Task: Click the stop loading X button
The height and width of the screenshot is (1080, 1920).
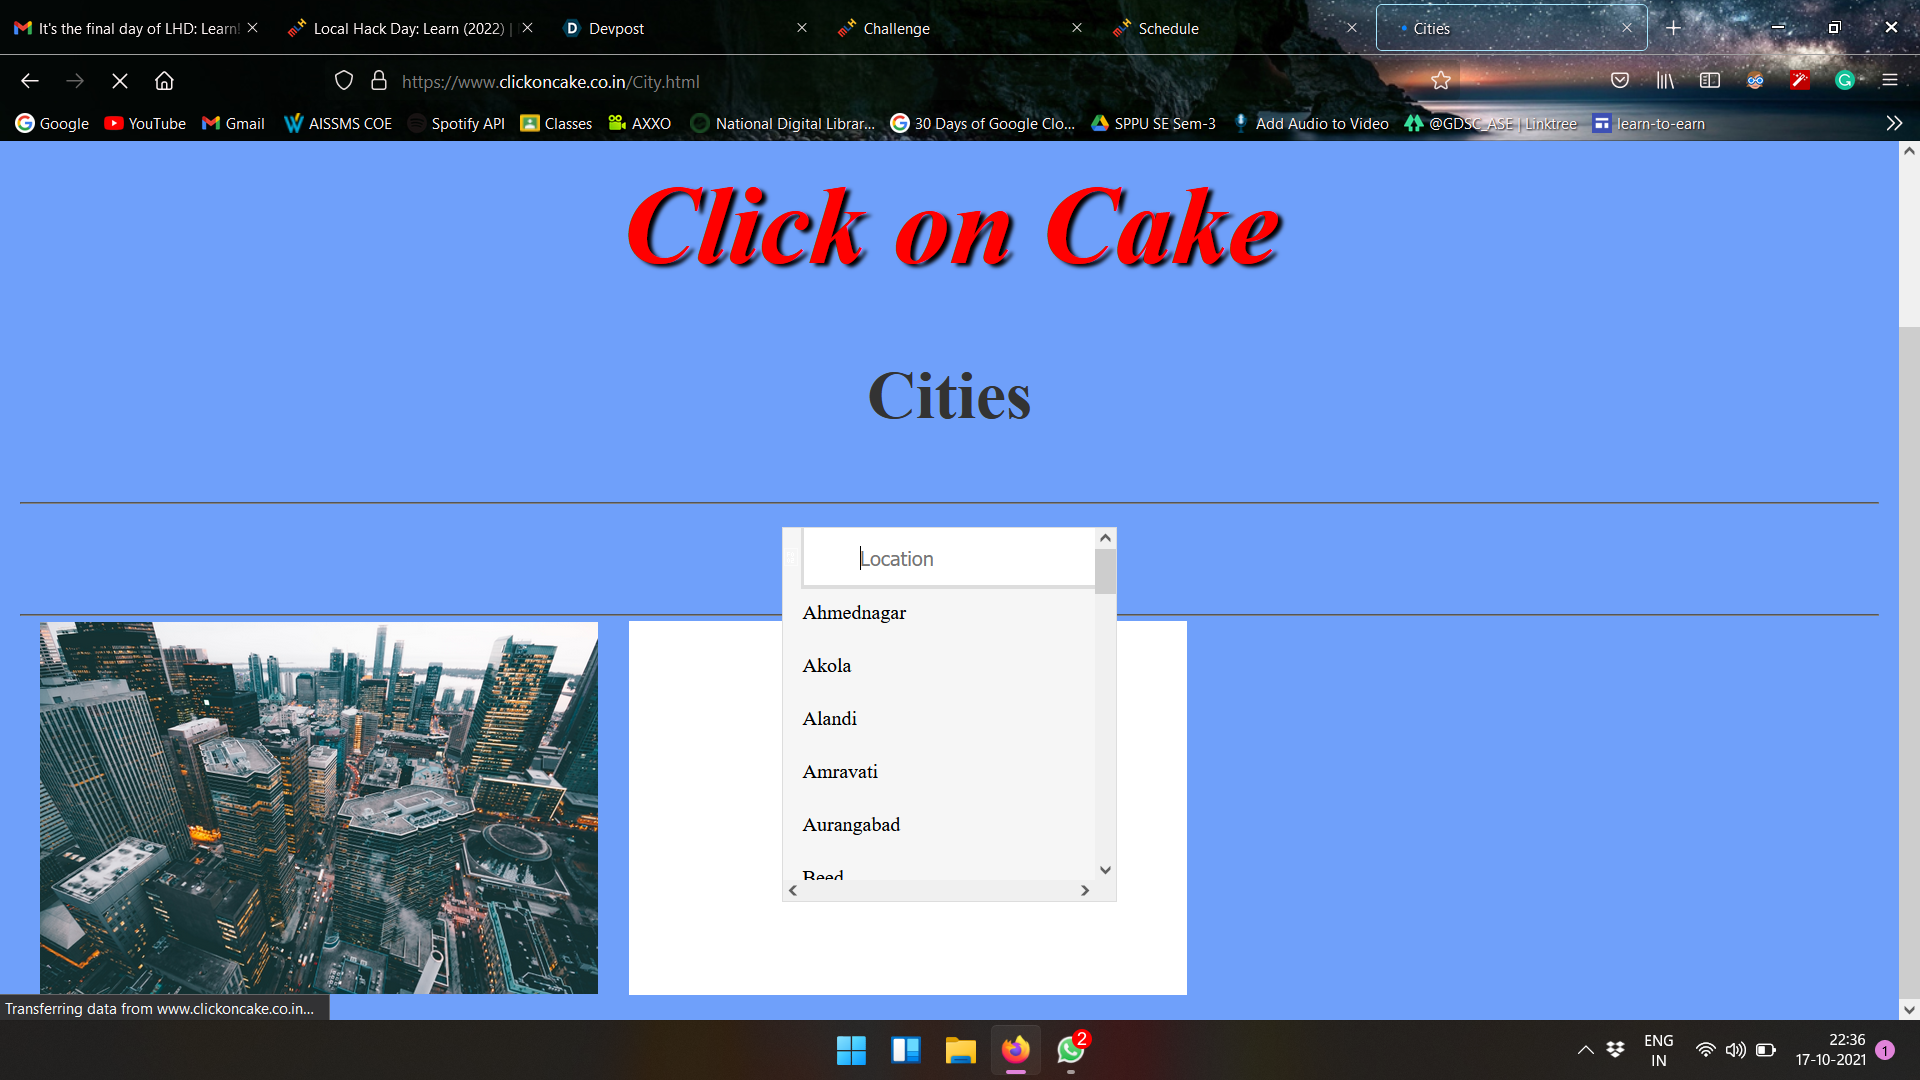Action: 120,81
